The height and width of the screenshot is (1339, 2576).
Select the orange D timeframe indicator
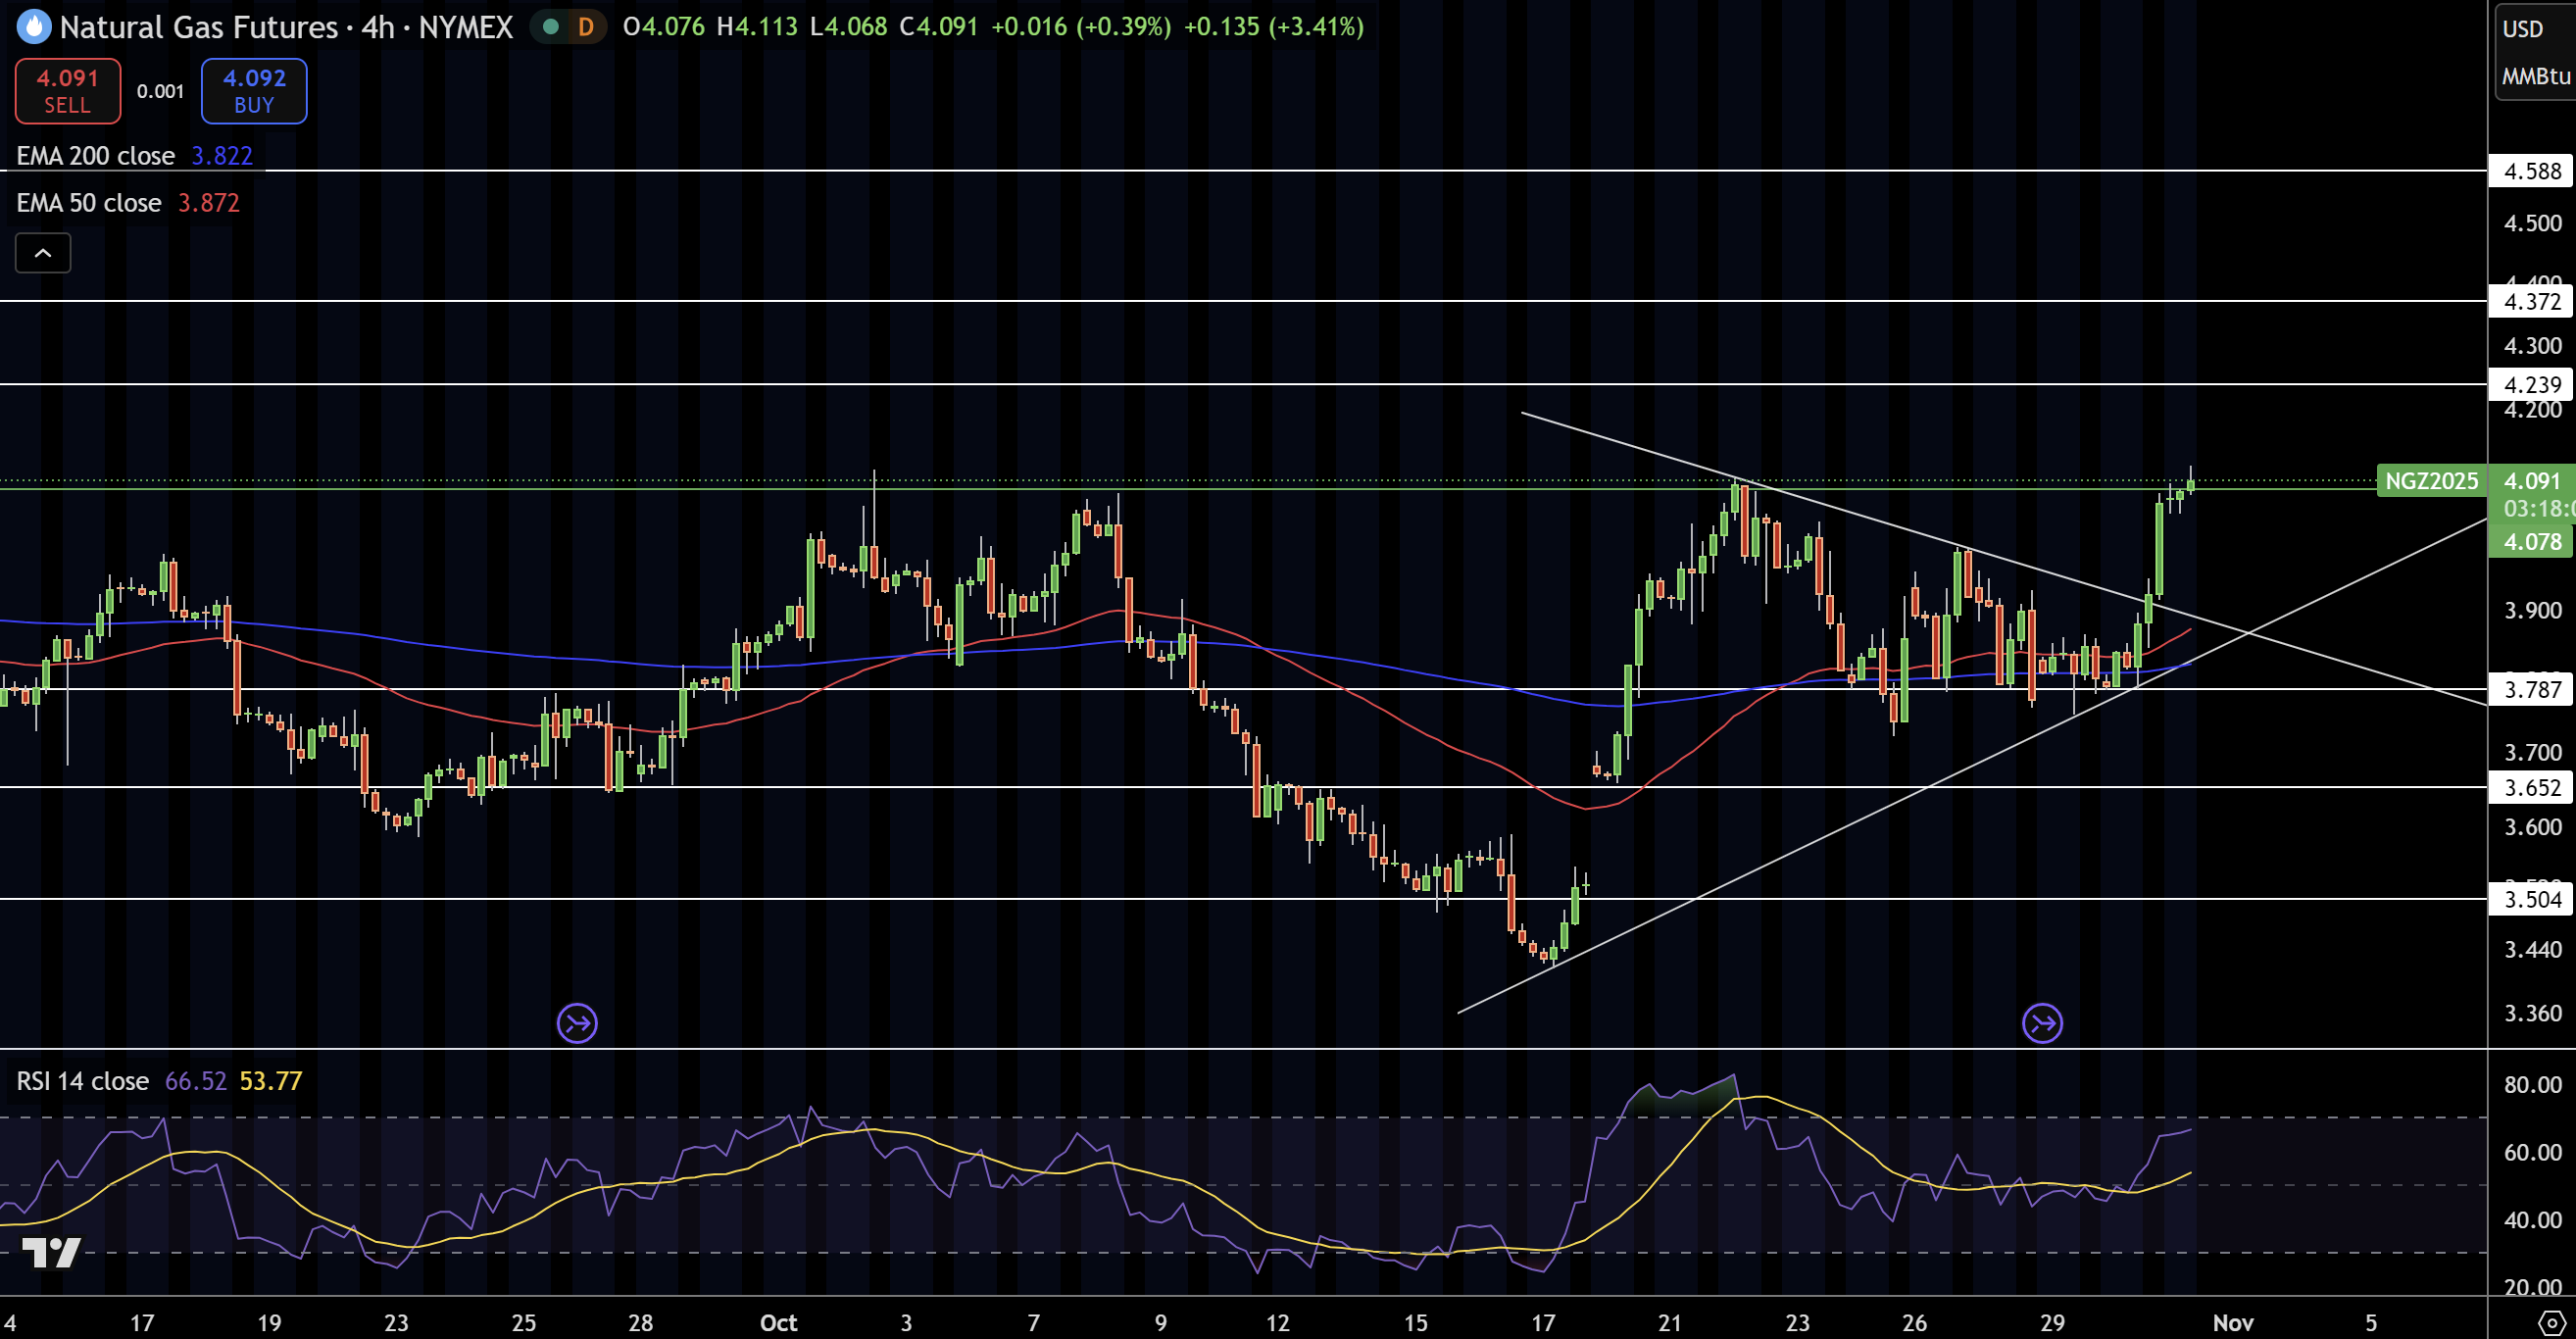(x=585, y=27)
